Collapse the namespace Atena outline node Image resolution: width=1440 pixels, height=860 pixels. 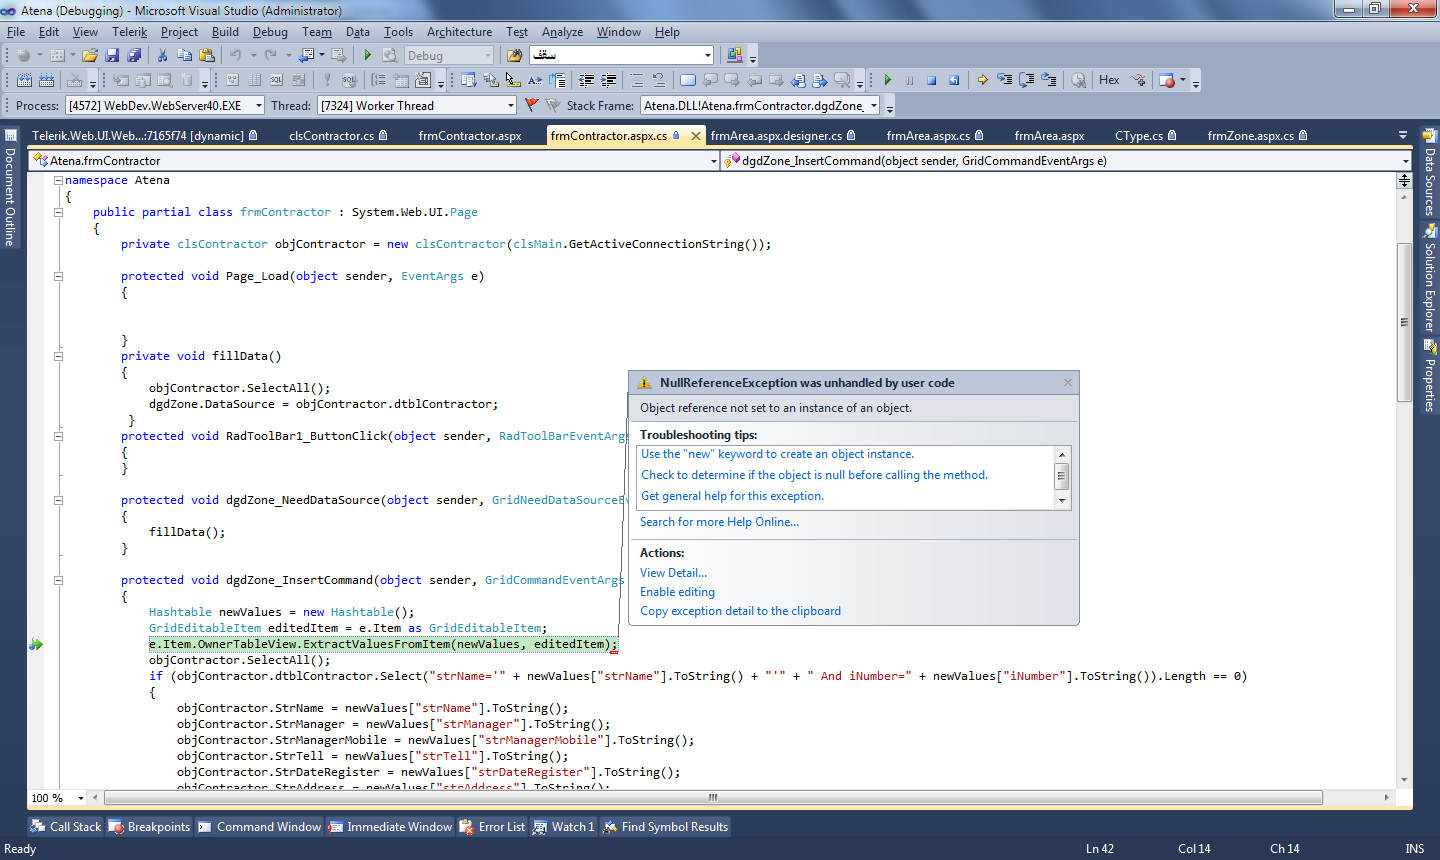tap(58, 181)
